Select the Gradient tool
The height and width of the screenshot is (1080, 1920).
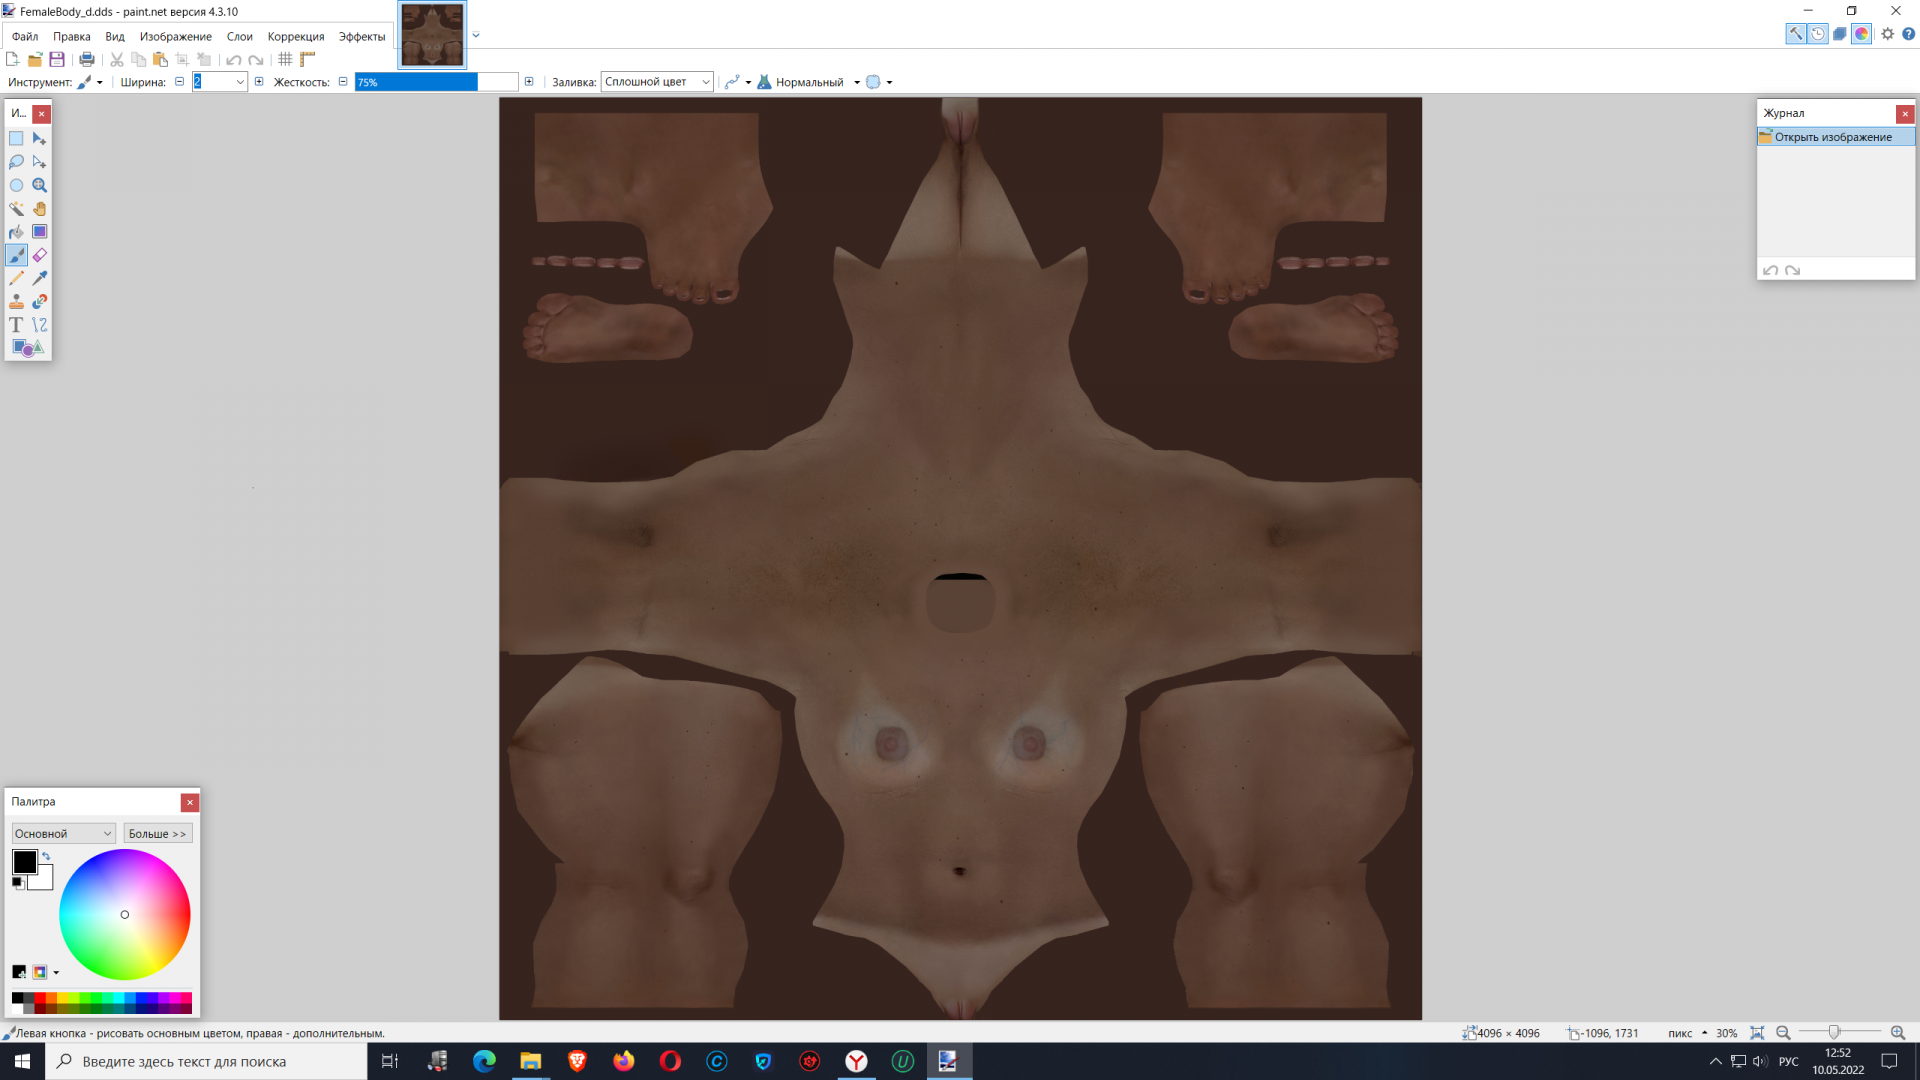(40, 232)
